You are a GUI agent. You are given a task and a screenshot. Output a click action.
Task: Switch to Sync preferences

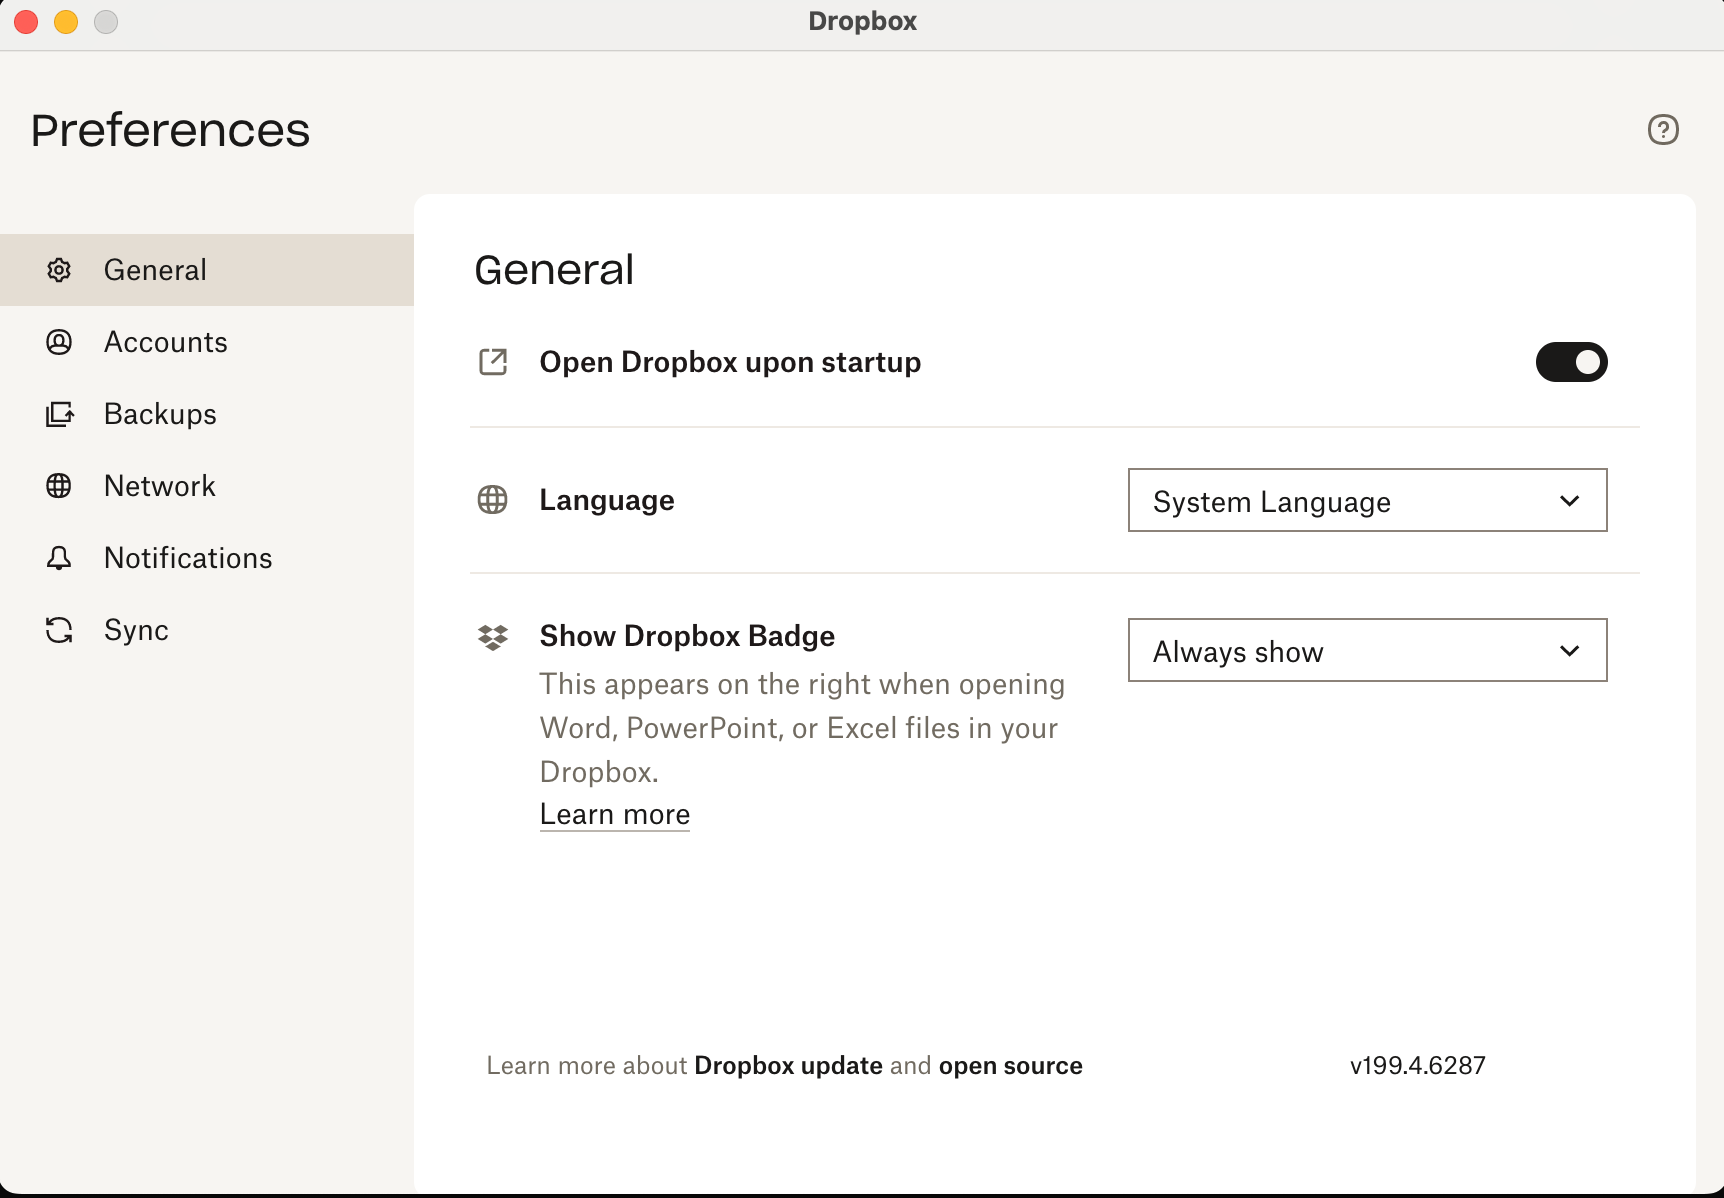point(136,630)
